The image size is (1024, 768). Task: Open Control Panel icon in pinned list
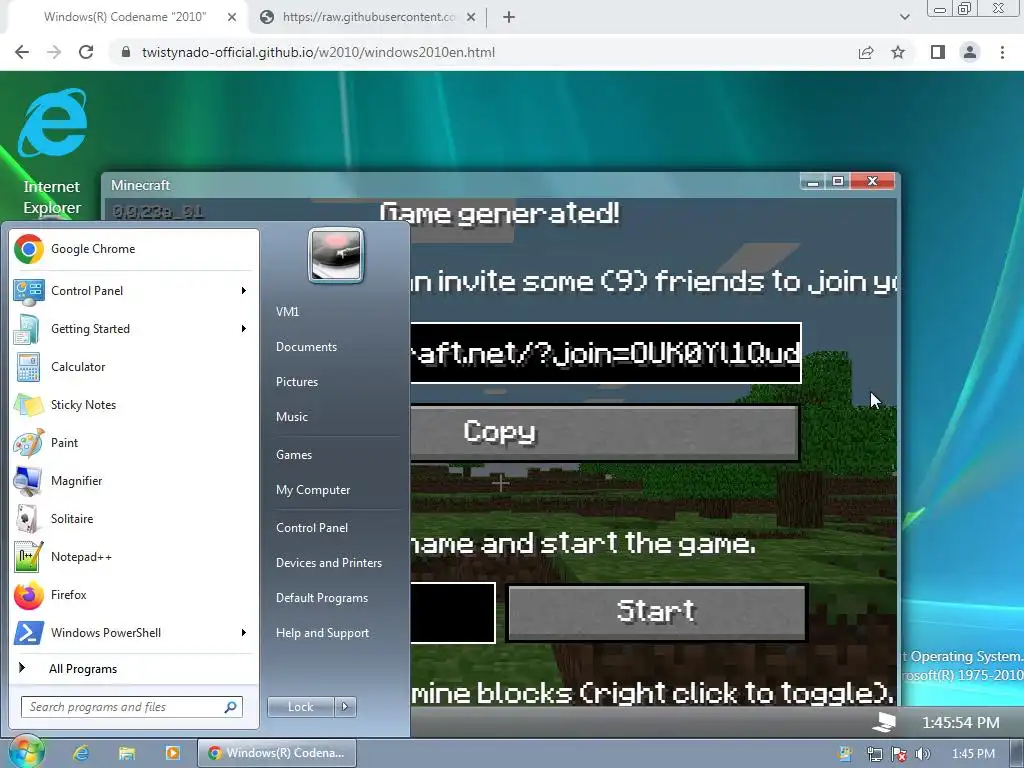click(28, 291)
